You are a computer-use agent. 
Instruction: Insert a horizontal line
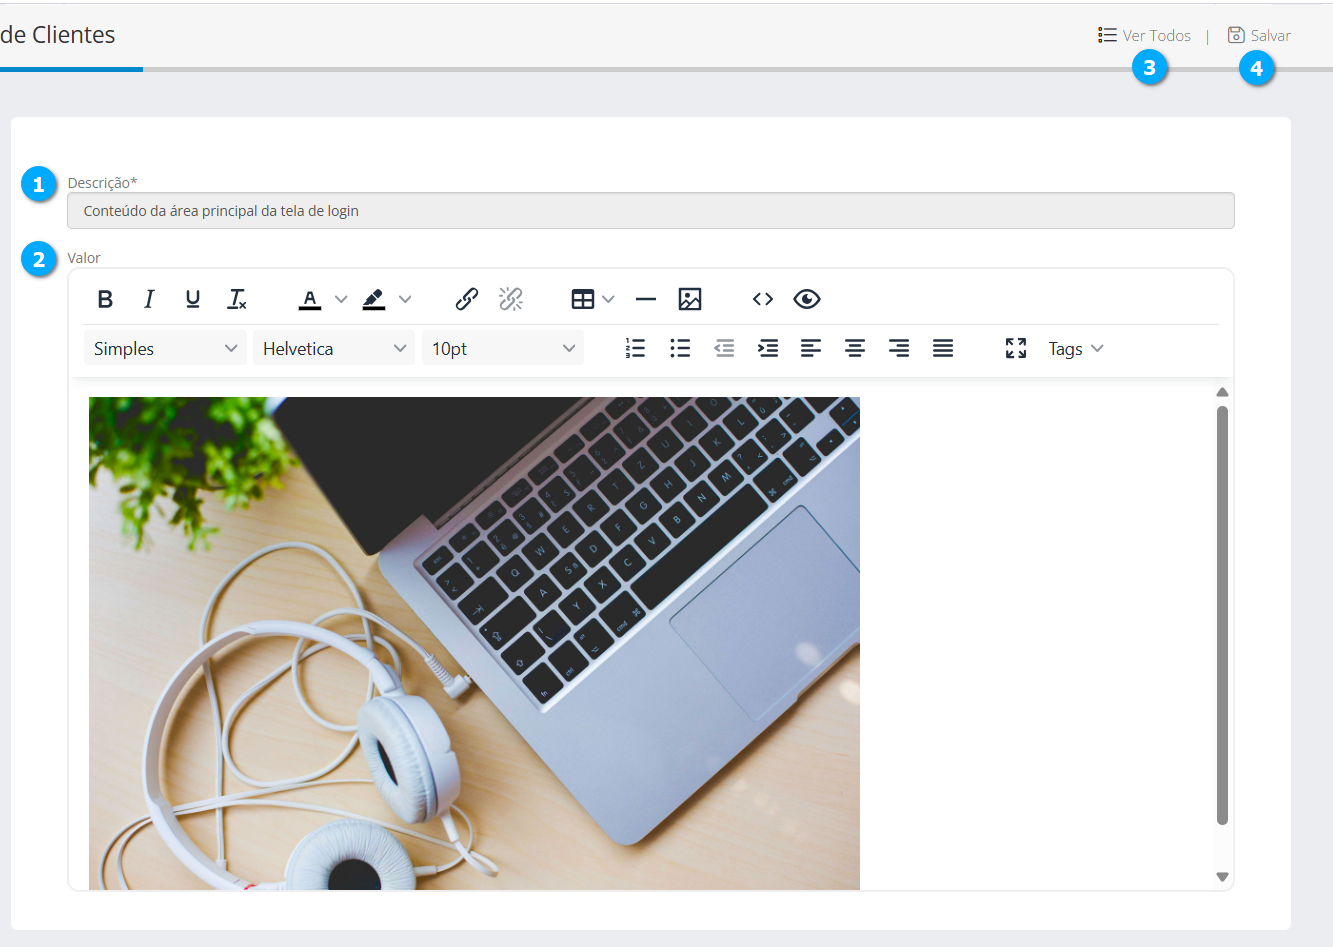point(646,299)
